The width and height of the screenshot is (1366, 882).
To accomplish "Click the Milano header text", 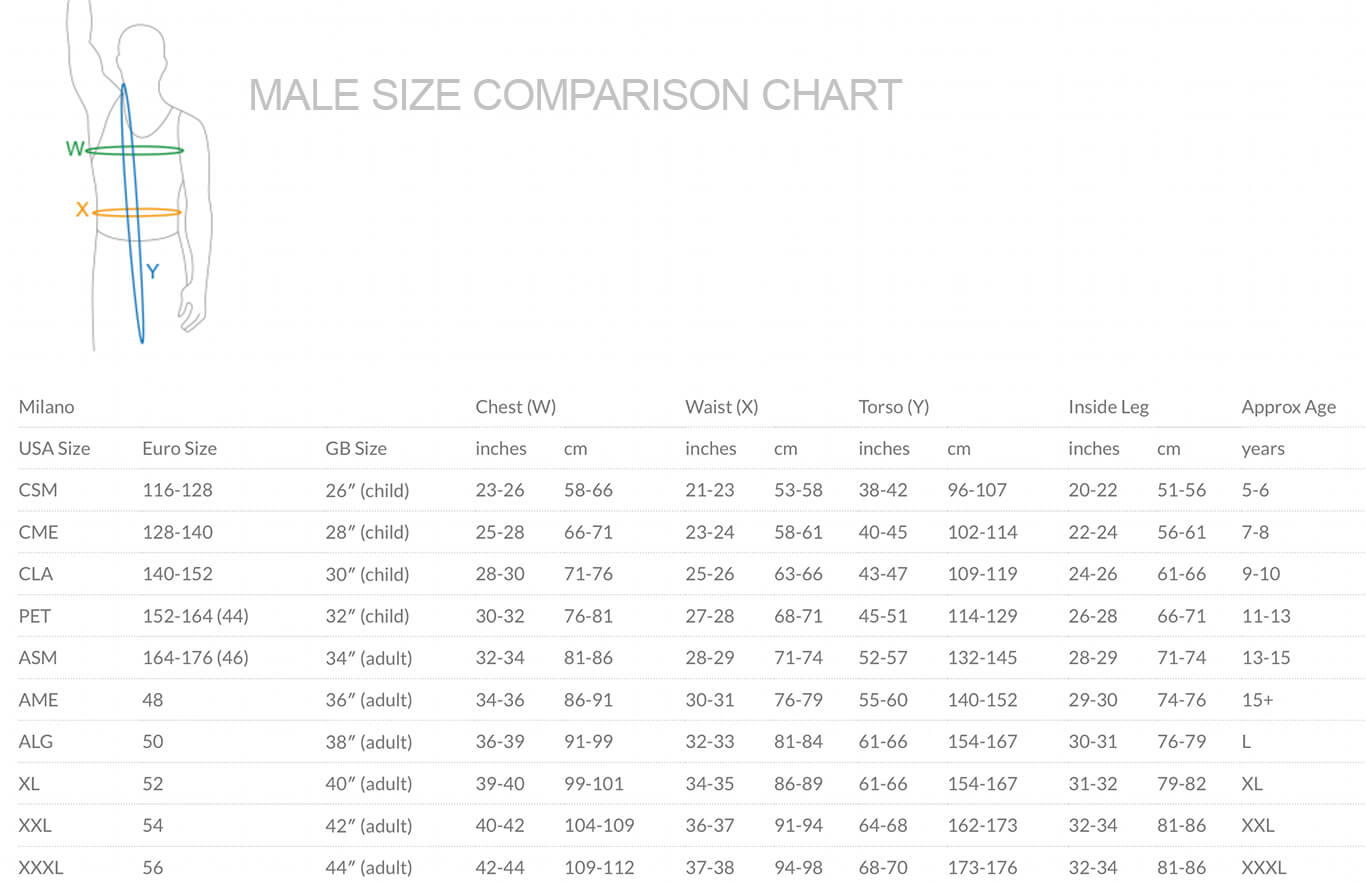I will [x=46, y=407].
